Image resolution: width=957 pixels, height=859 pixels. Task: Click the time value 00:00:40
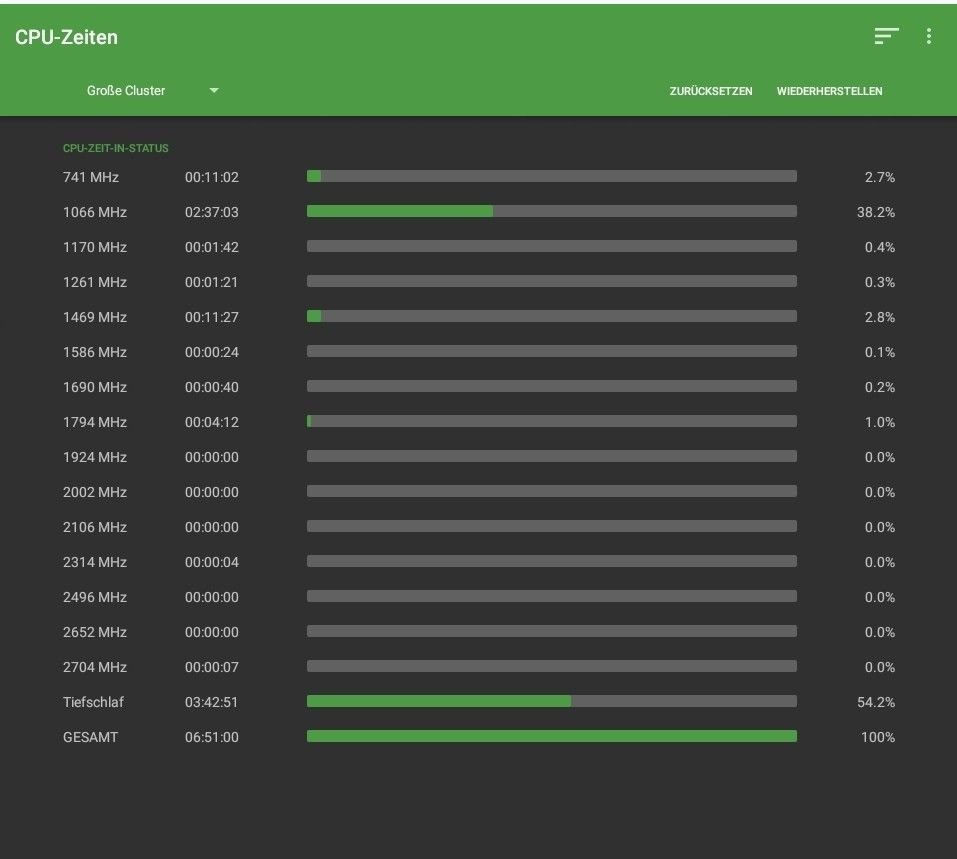(x=212, y=387)
